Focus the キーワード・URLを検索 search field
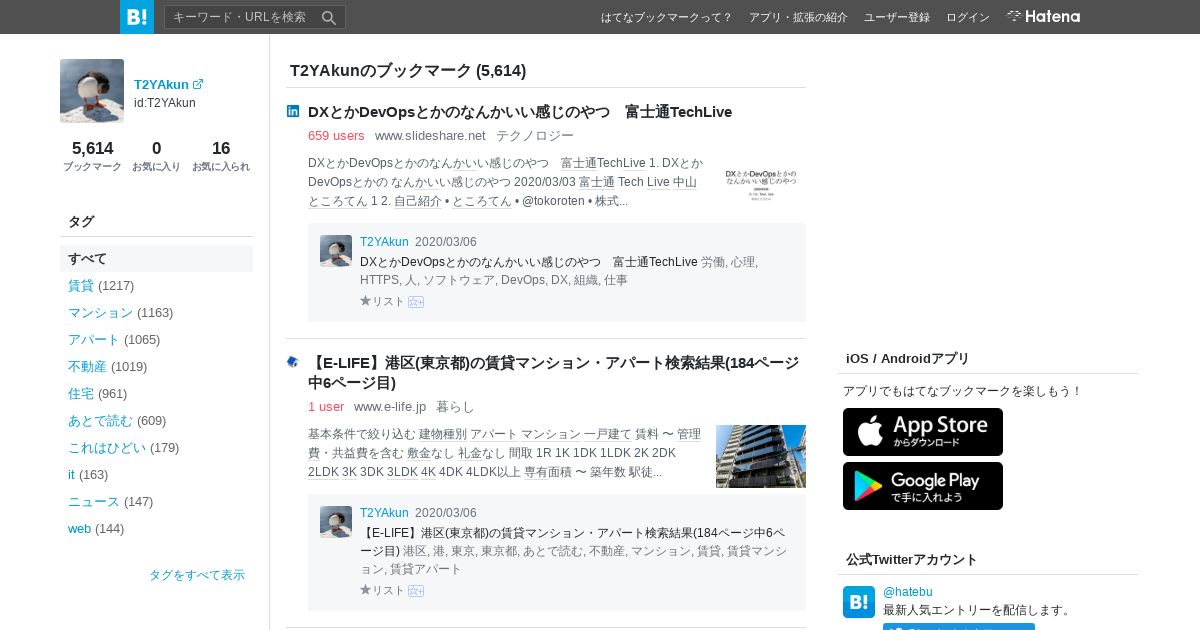Screen dimensions: 1200x630 click(x=241, y=17)
